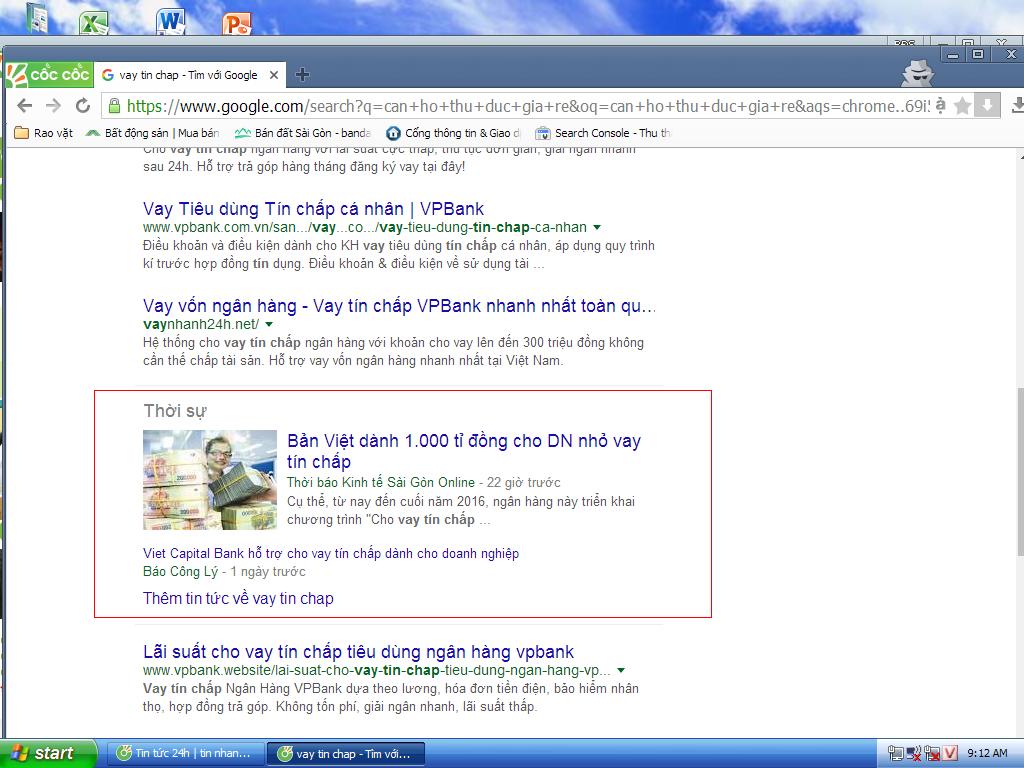Close the 'vay tin chap' tab
This screenshot has height=768, width=1024.
pos(274,75)
